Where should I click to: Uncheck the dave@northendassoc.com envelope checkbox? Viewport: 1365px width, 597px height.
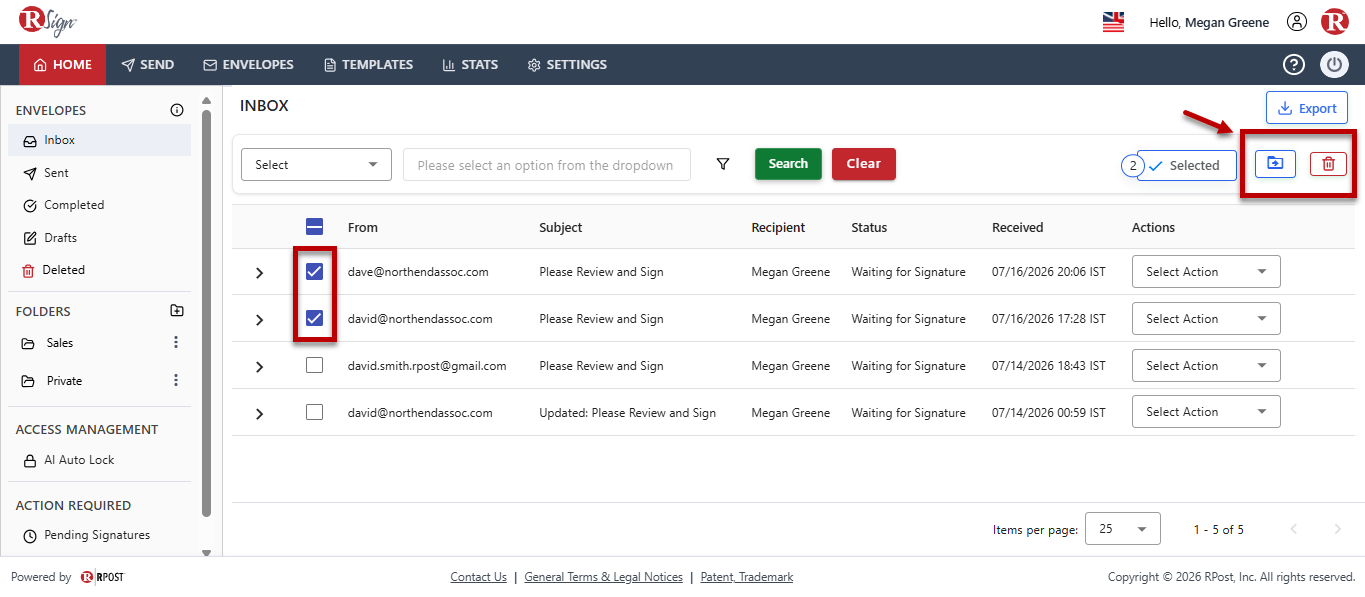tap(314, 272)
